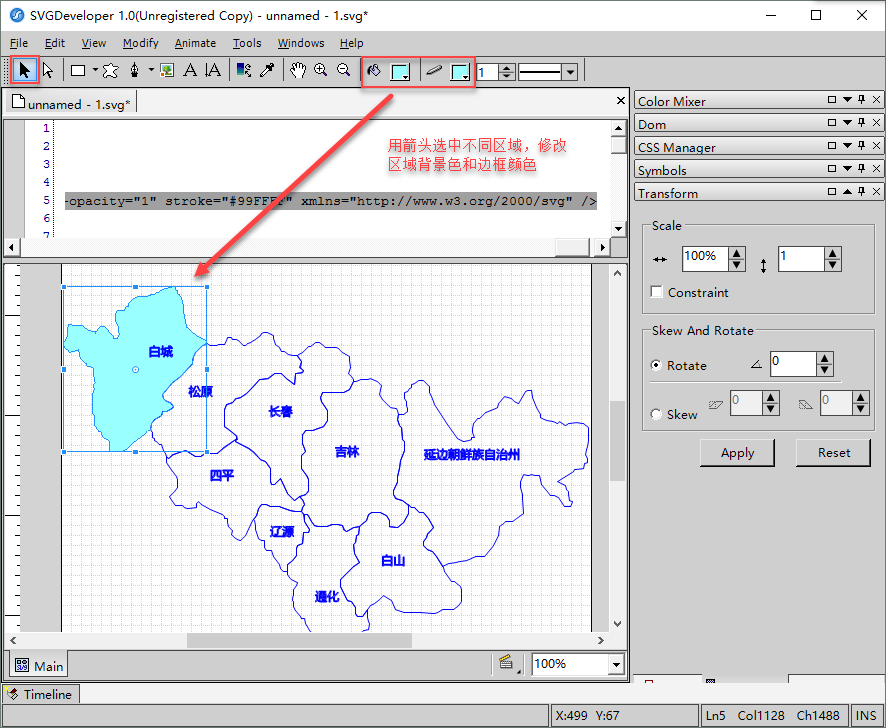
Task: Increase the vertical scale stepper
Action: point(832,253)
